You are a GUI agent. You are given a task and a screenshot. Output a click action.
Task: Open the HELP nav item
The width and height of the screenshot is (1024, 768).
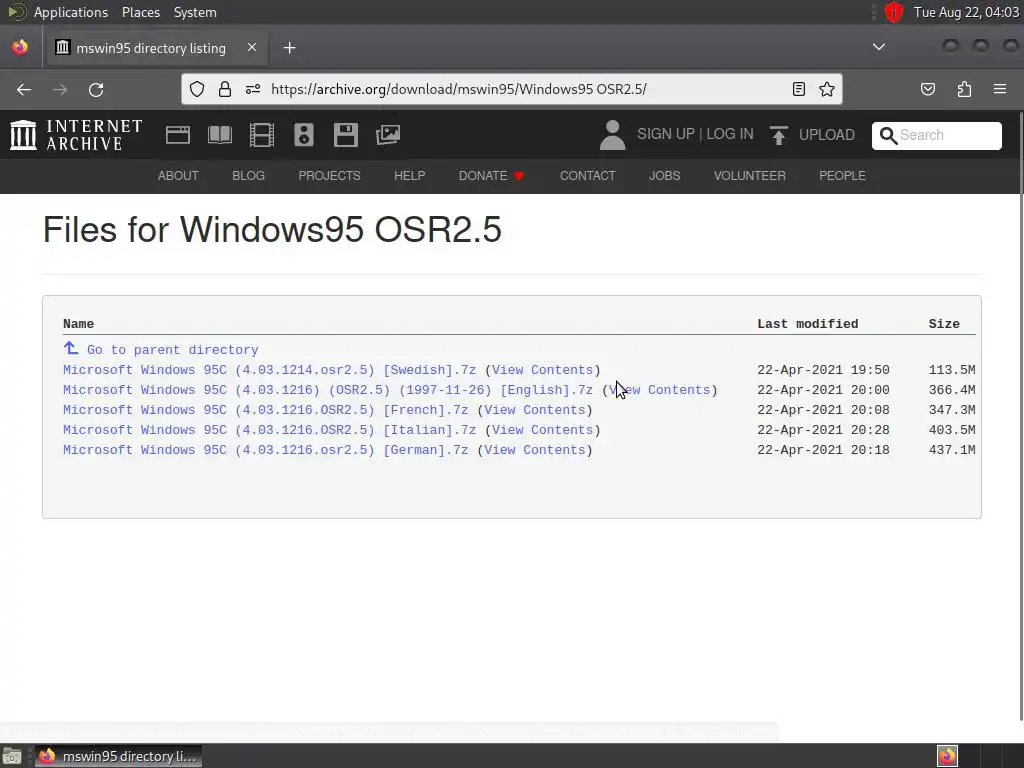click(x=409, y=176)
